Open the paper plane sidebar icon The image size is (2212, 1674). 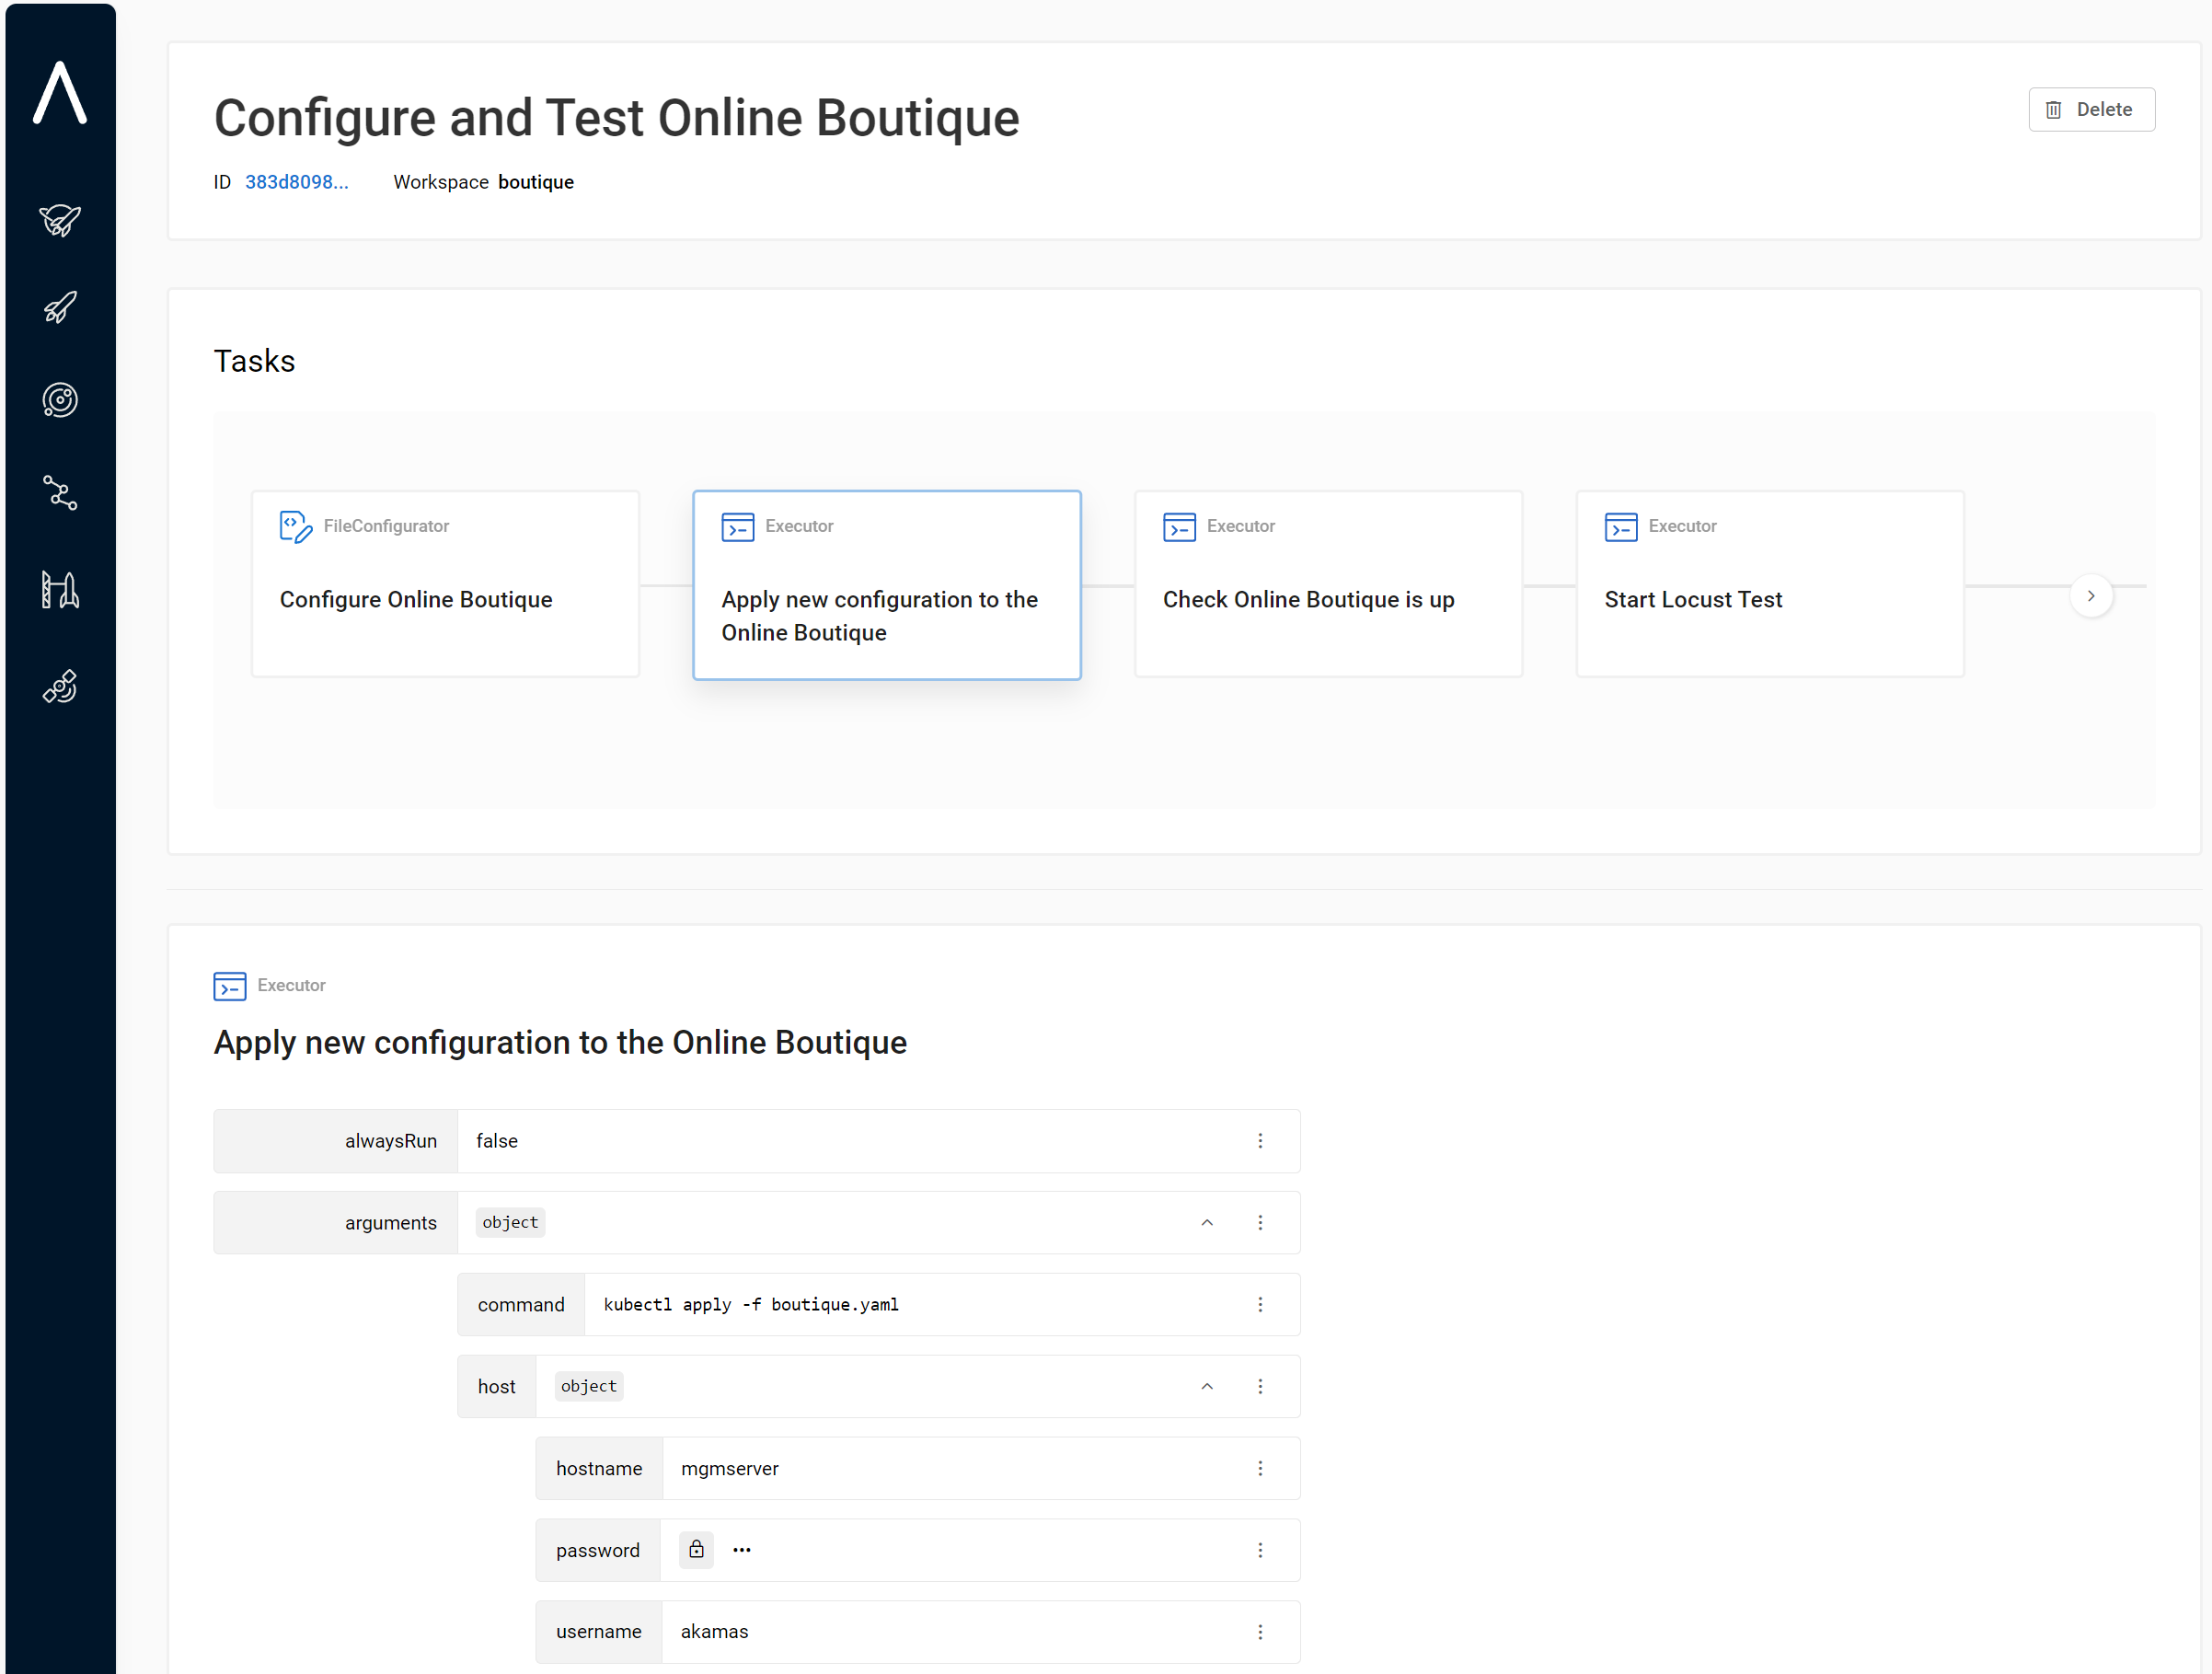pyautogui.click(x=60, y=219)
